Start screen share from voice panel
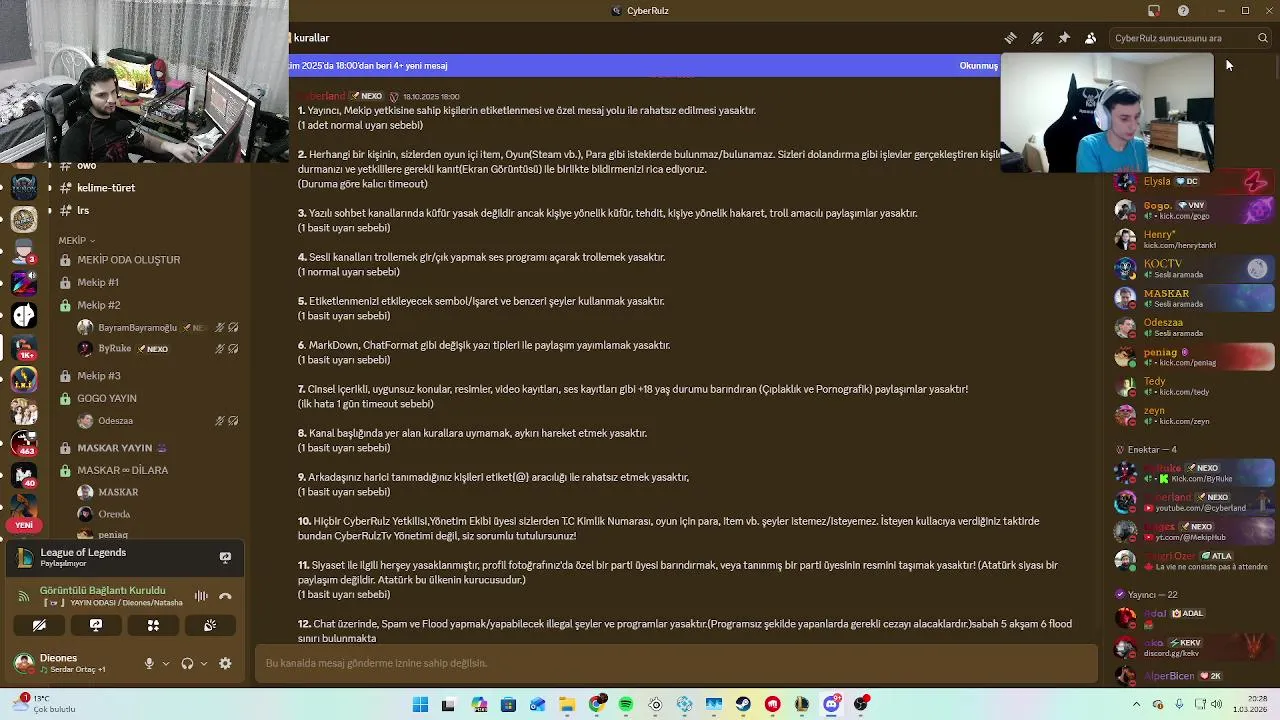 (x=96, y=625)
